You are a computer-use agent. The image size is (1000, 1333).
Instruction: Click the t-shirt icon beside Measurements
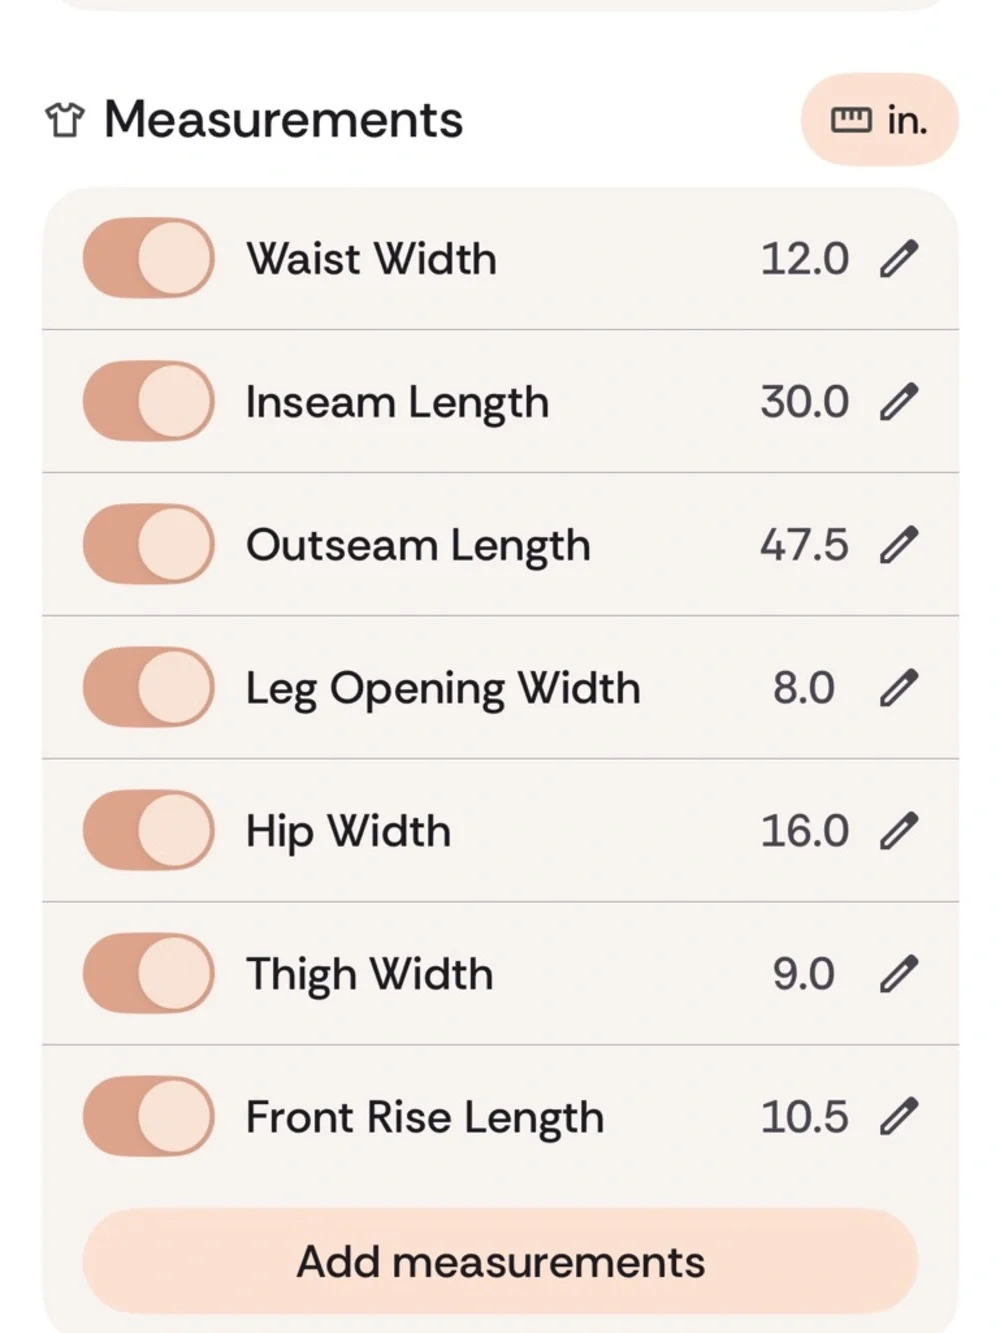(x=65, y=120)
